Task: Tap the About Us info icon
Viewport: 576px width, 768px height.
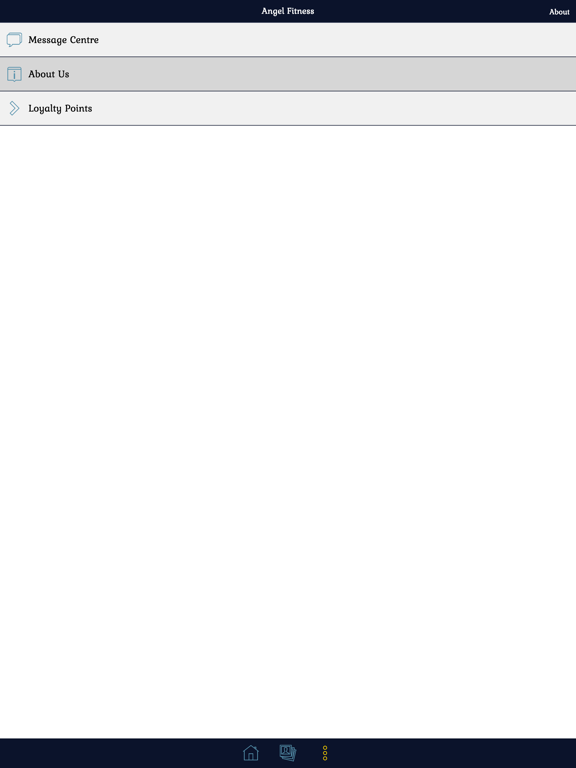Action: coord(14,74)
